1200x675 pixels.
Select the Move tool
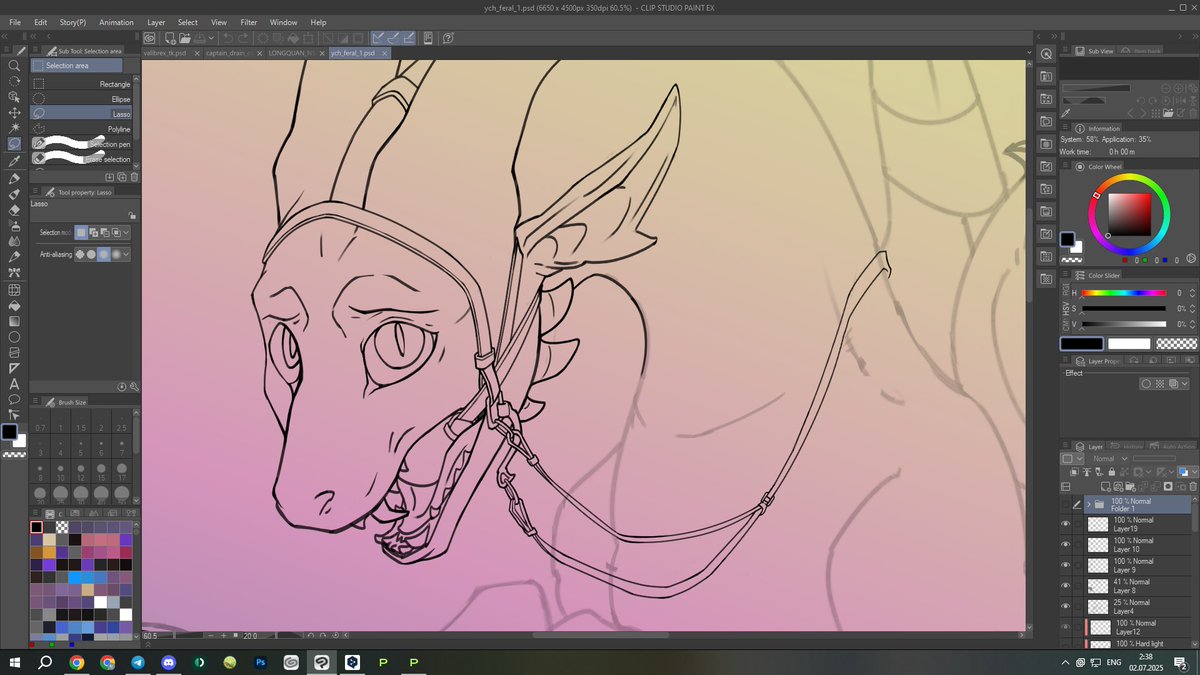(14, 112)
